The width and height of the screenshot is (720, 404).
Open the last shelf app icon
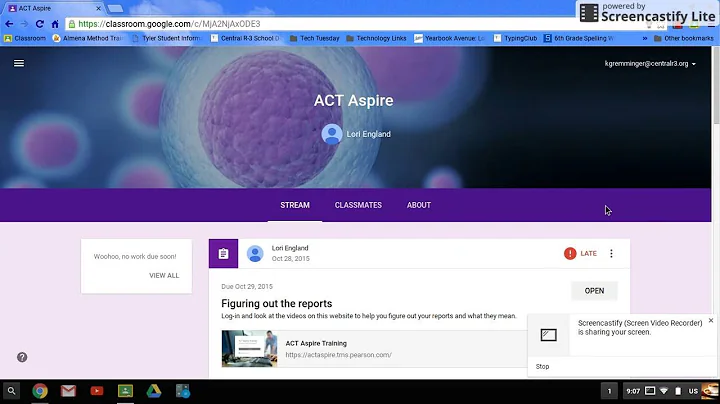coord(183,391)
